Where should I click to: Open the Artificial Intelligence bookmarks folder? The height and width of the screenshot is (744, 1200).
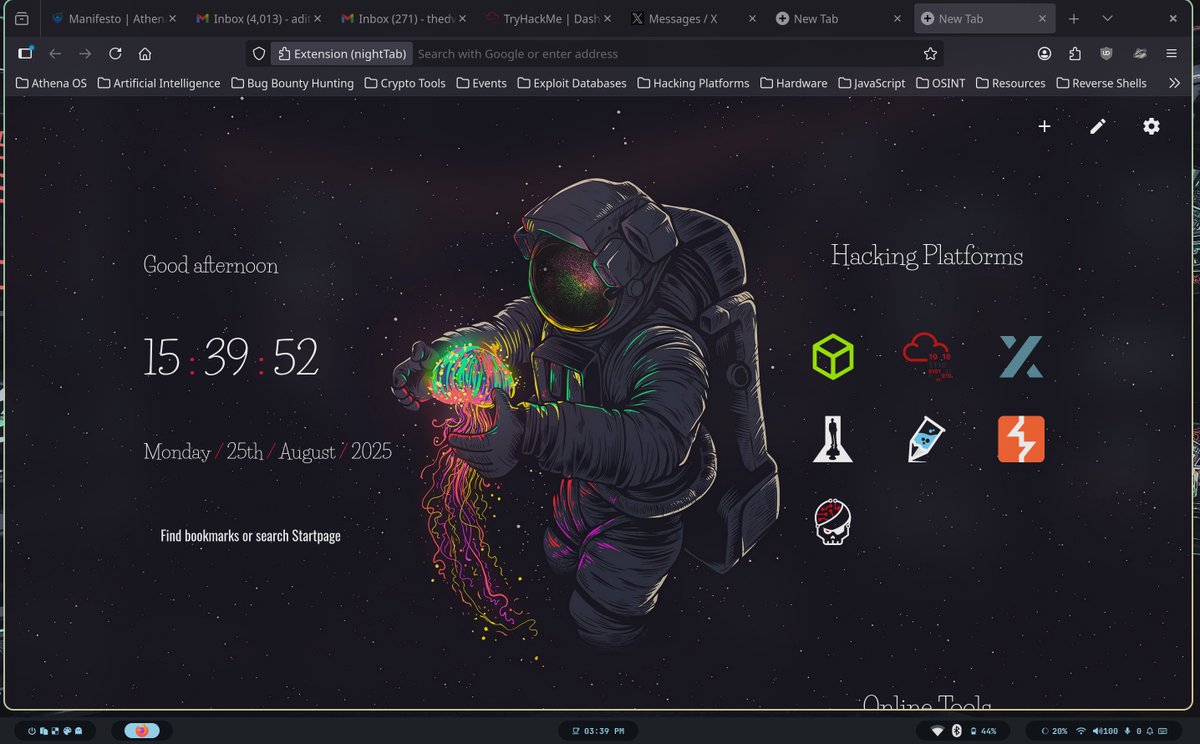tap(159, 83)
